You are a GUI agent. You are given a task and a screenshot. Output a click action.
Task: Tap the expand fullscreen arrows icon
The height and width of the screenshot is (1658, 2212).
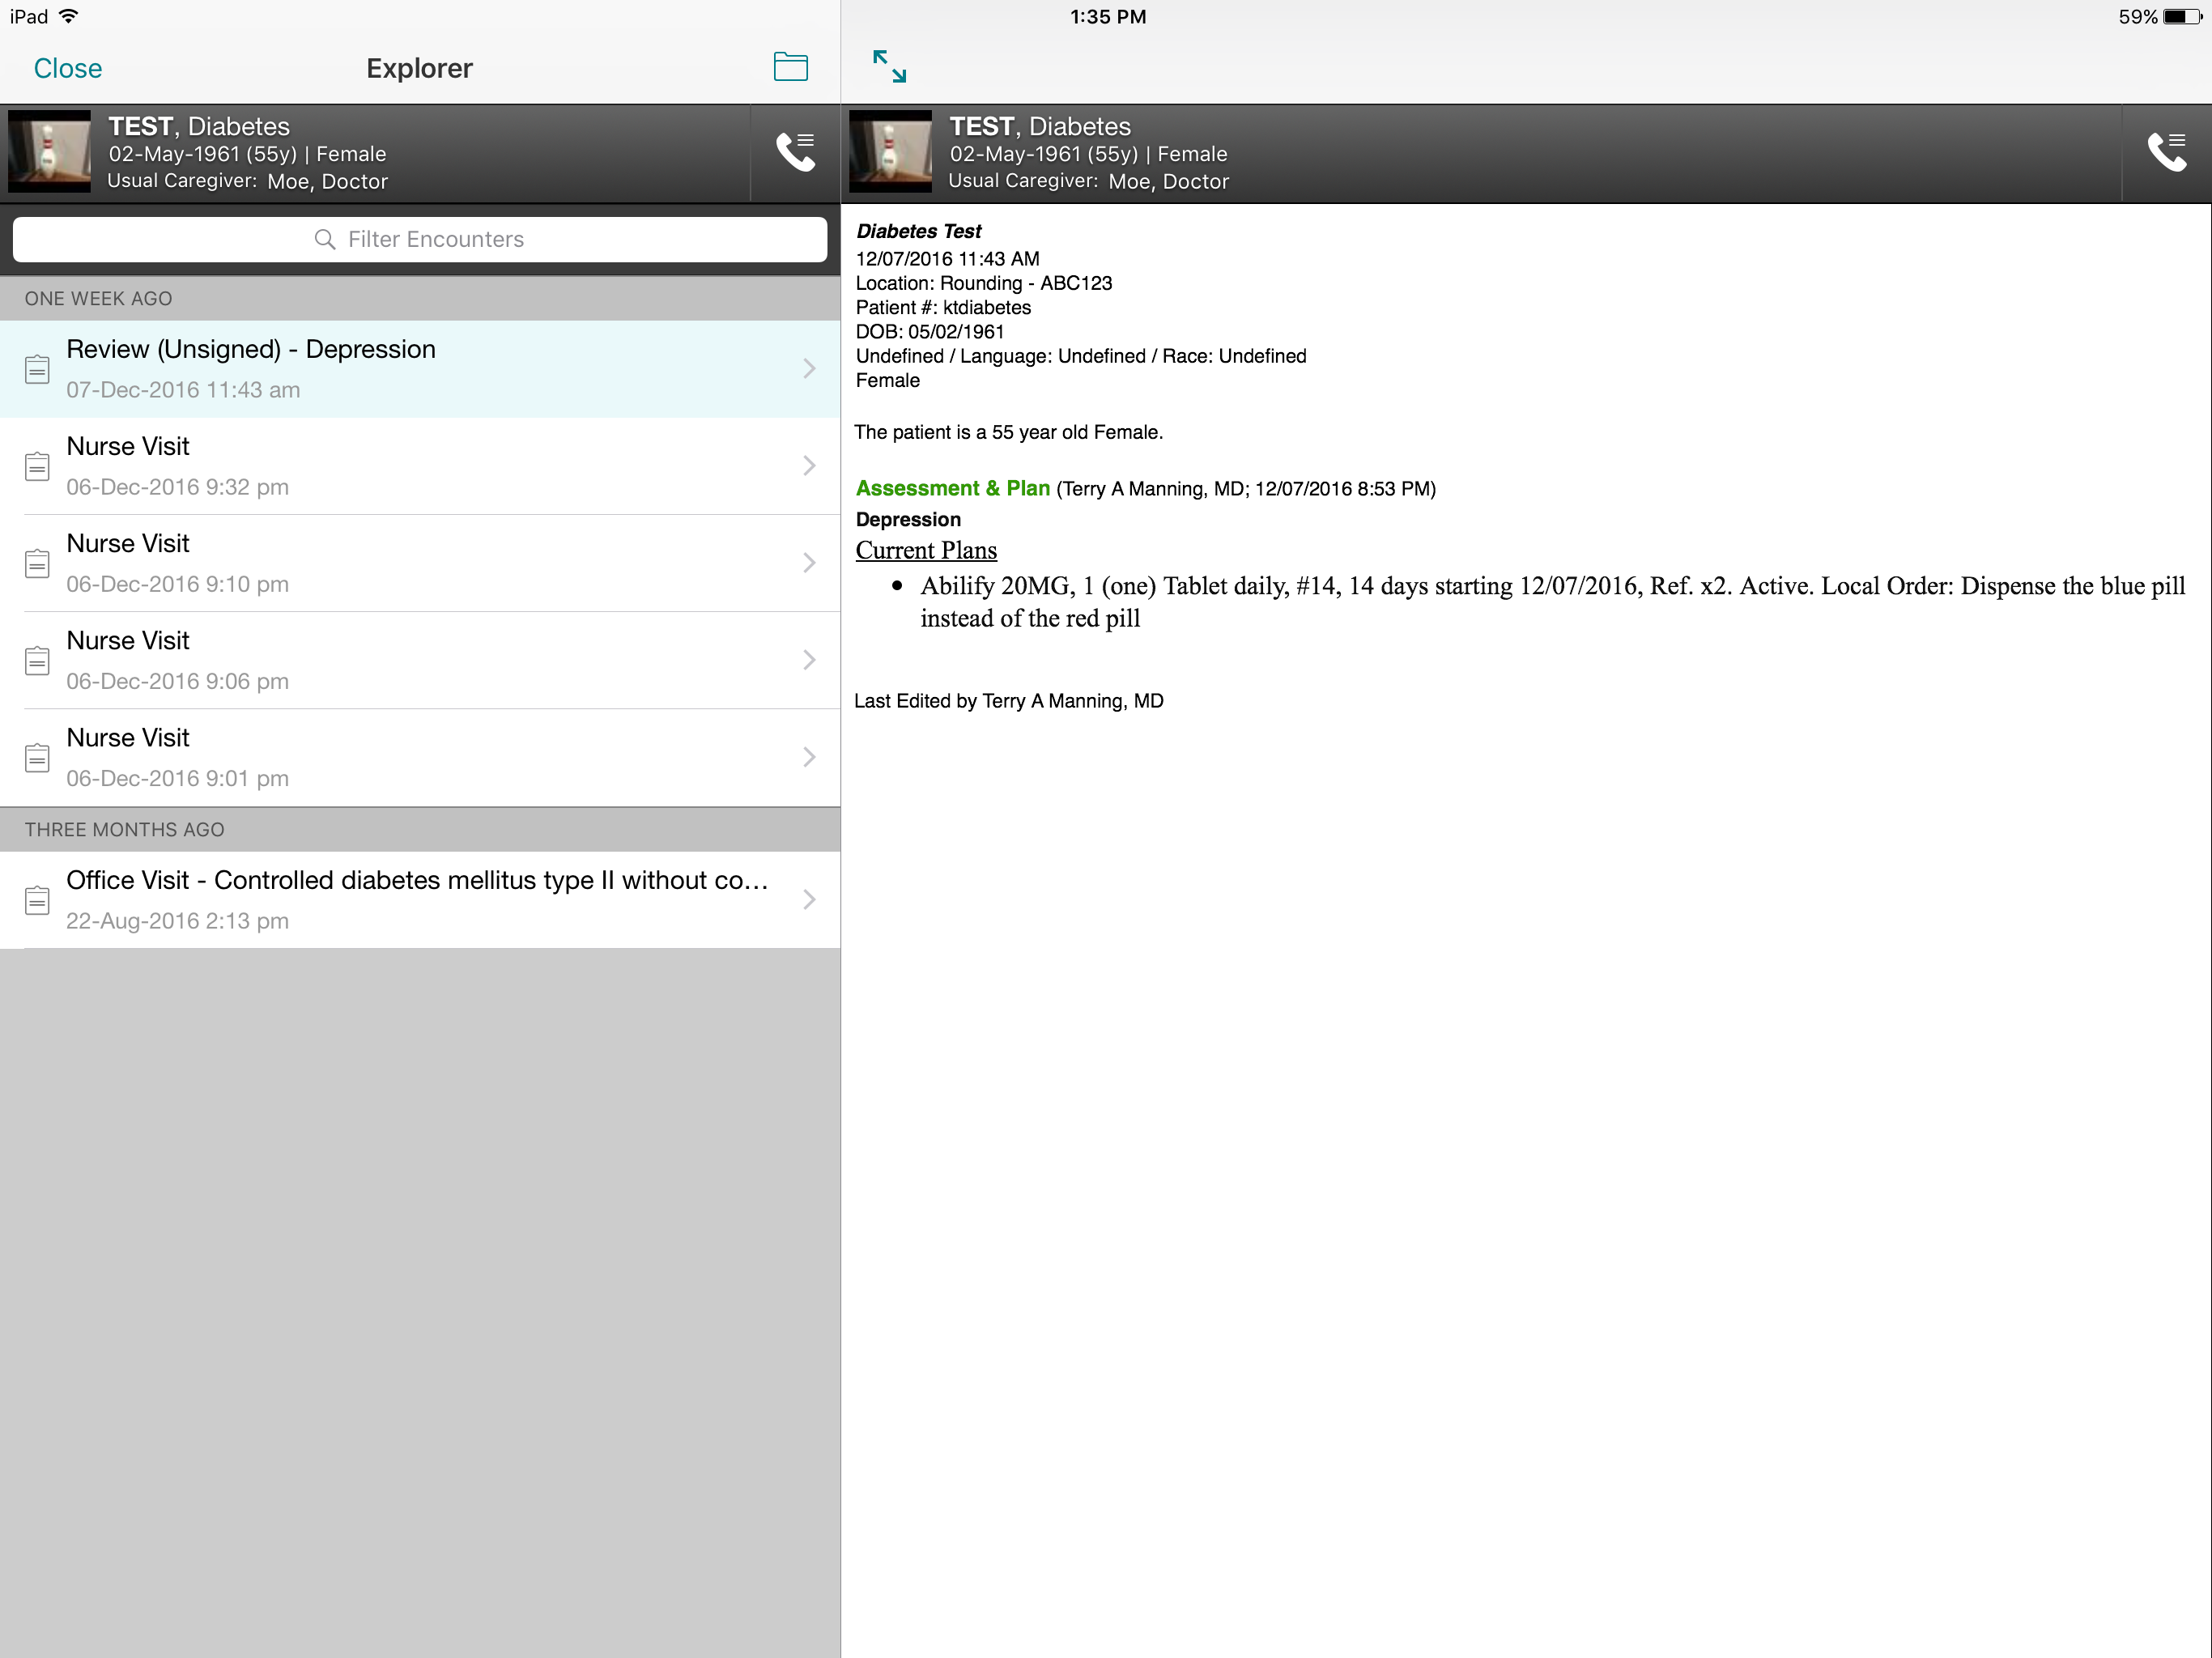pos(889,67)
